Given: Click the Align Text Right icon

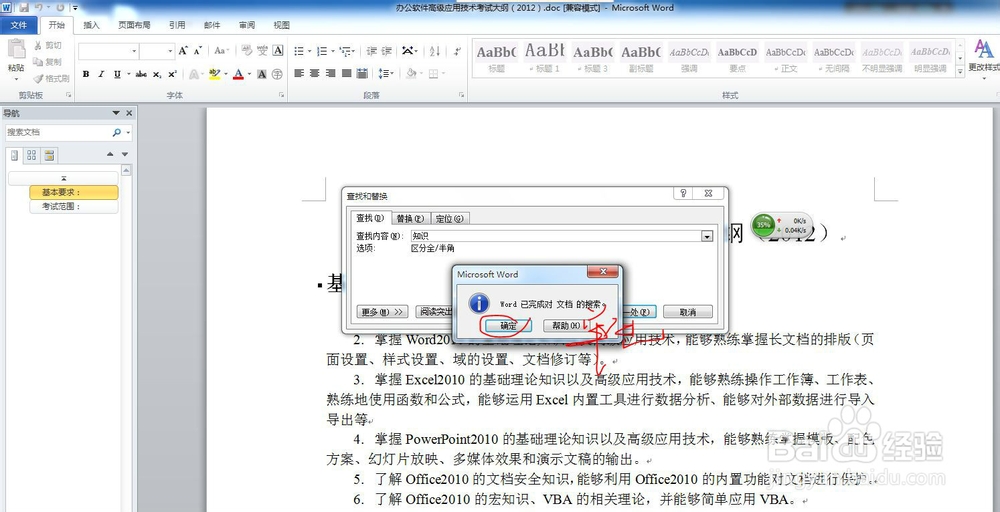Looking at the screenshot, I should tap(330, 73).
